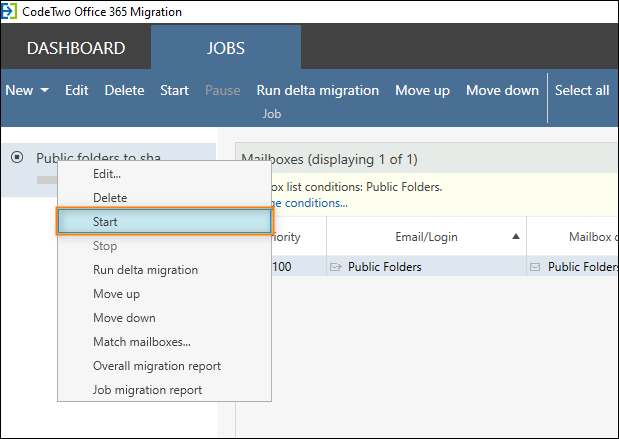Click the Mailboxes (displaying 1 of 1) heading
Screen dimensions: 619x439
point(329,159)
